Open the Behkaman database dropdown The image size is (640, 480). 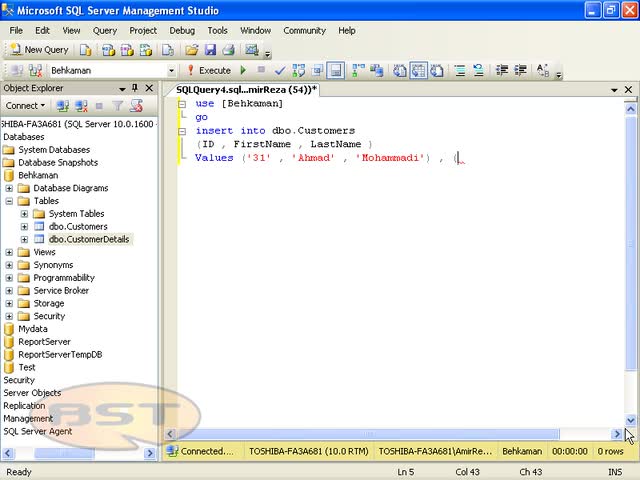click(x=171, y=71)
